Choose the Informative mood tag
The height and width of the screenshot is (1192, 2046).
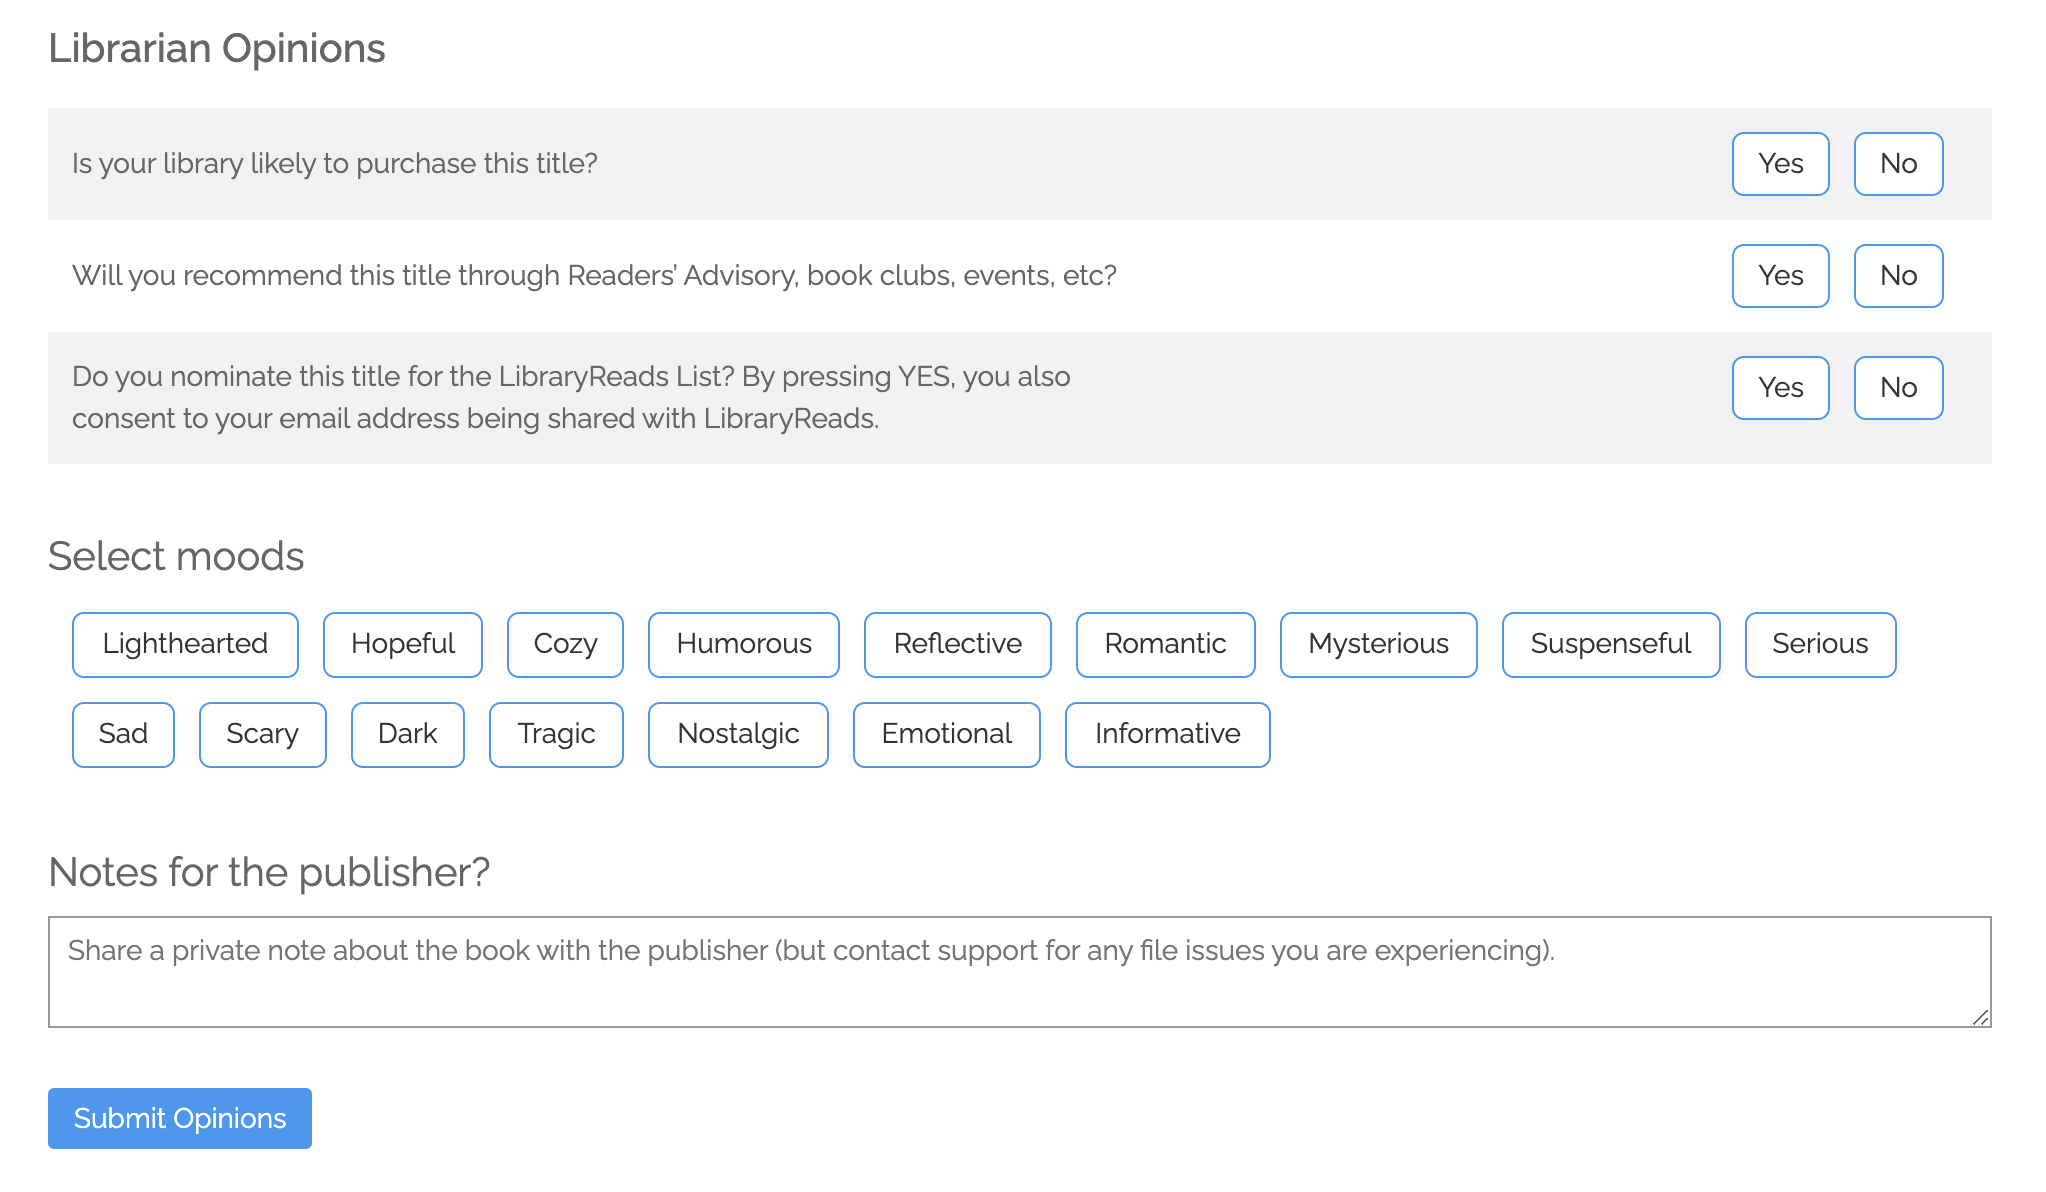pyautogui.click(x=1168, y=735)
